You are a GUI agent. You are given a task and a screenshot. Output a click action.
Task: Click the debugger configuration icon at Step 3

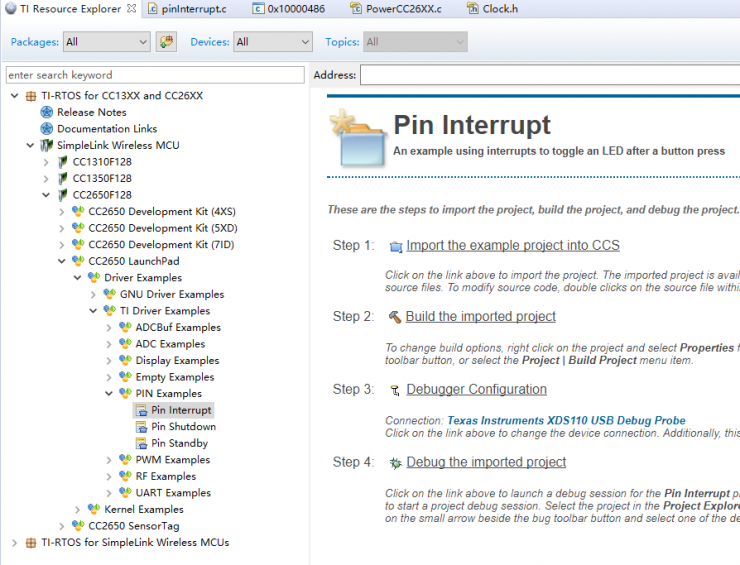[395, 390]
